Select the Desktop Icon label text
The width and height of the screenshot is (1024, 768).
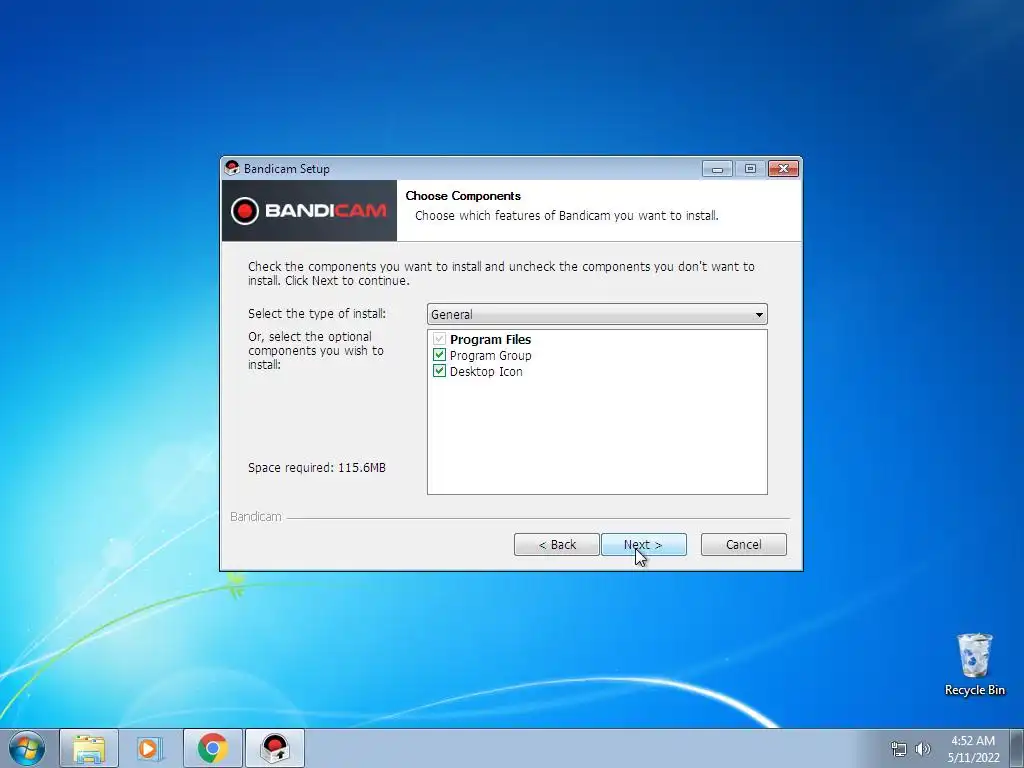tap(486, 372)
